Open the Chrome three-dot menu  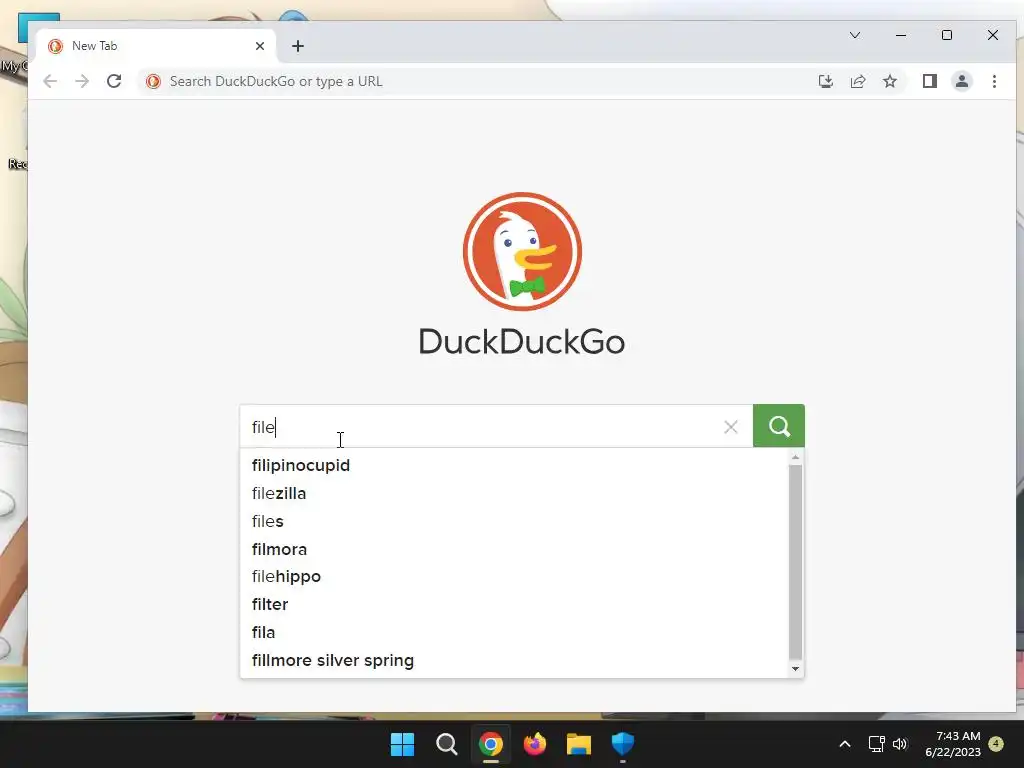(x=994, y=82)
